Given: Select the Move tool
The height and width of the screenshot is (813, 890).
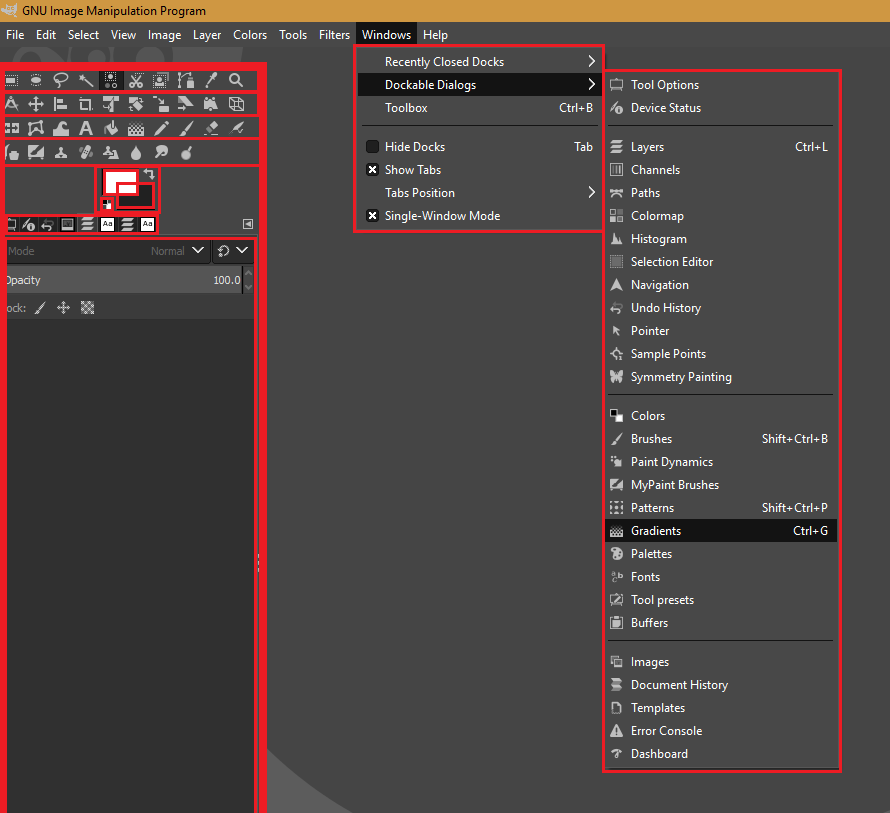Looking at the screenshot, I should click(x=35, y=103).
